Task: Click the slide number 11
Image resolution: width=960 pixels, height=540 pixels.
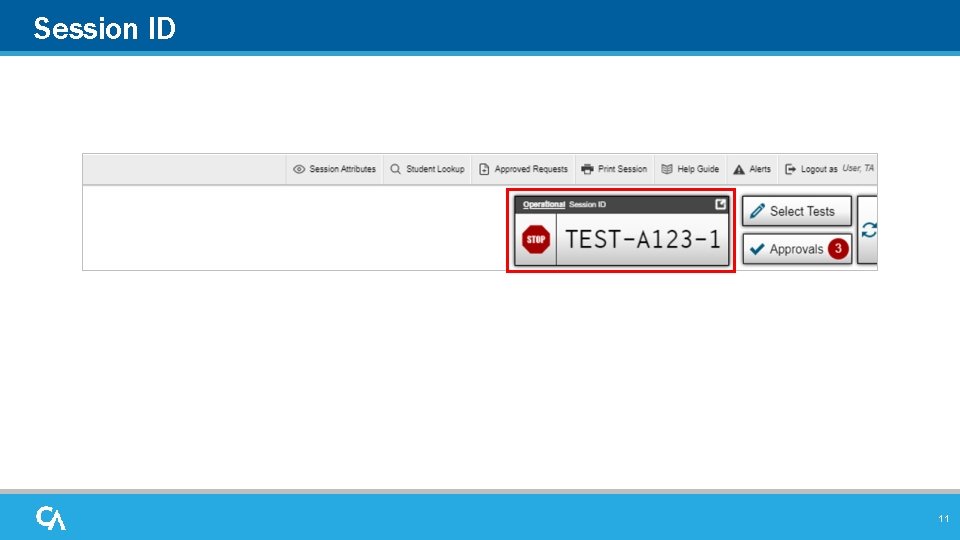Action: click(943, 519)
